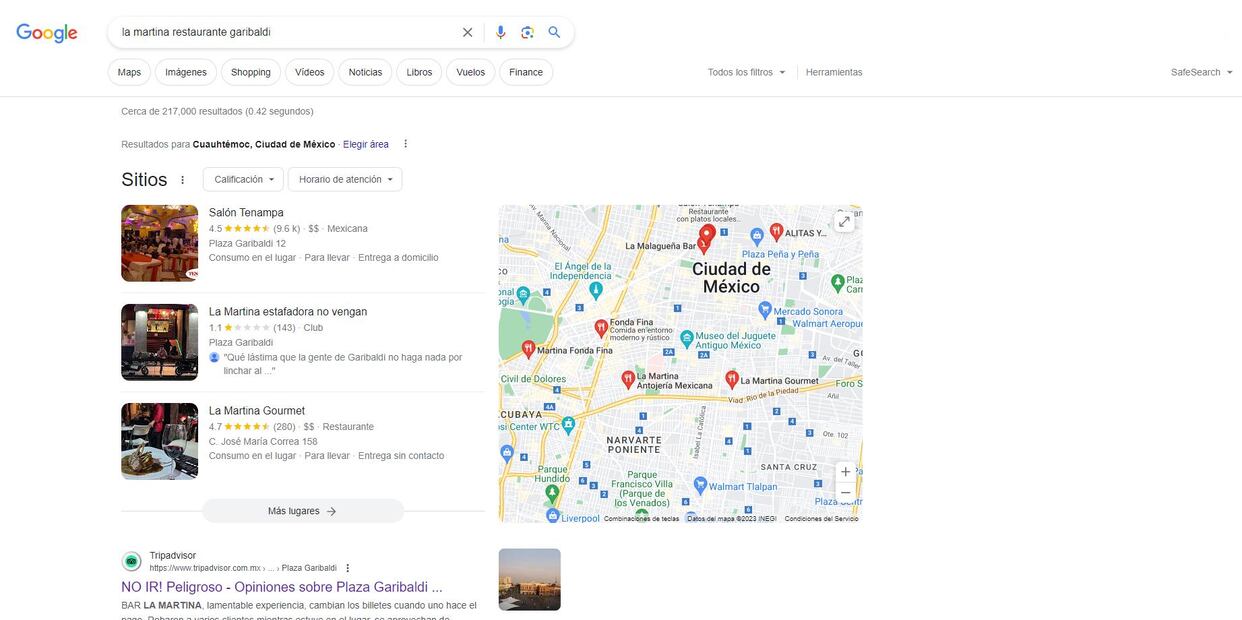The height and width of the screenshot is (620, 1242).
Task: Zoom out on the map
Action: tap(845, 493)
